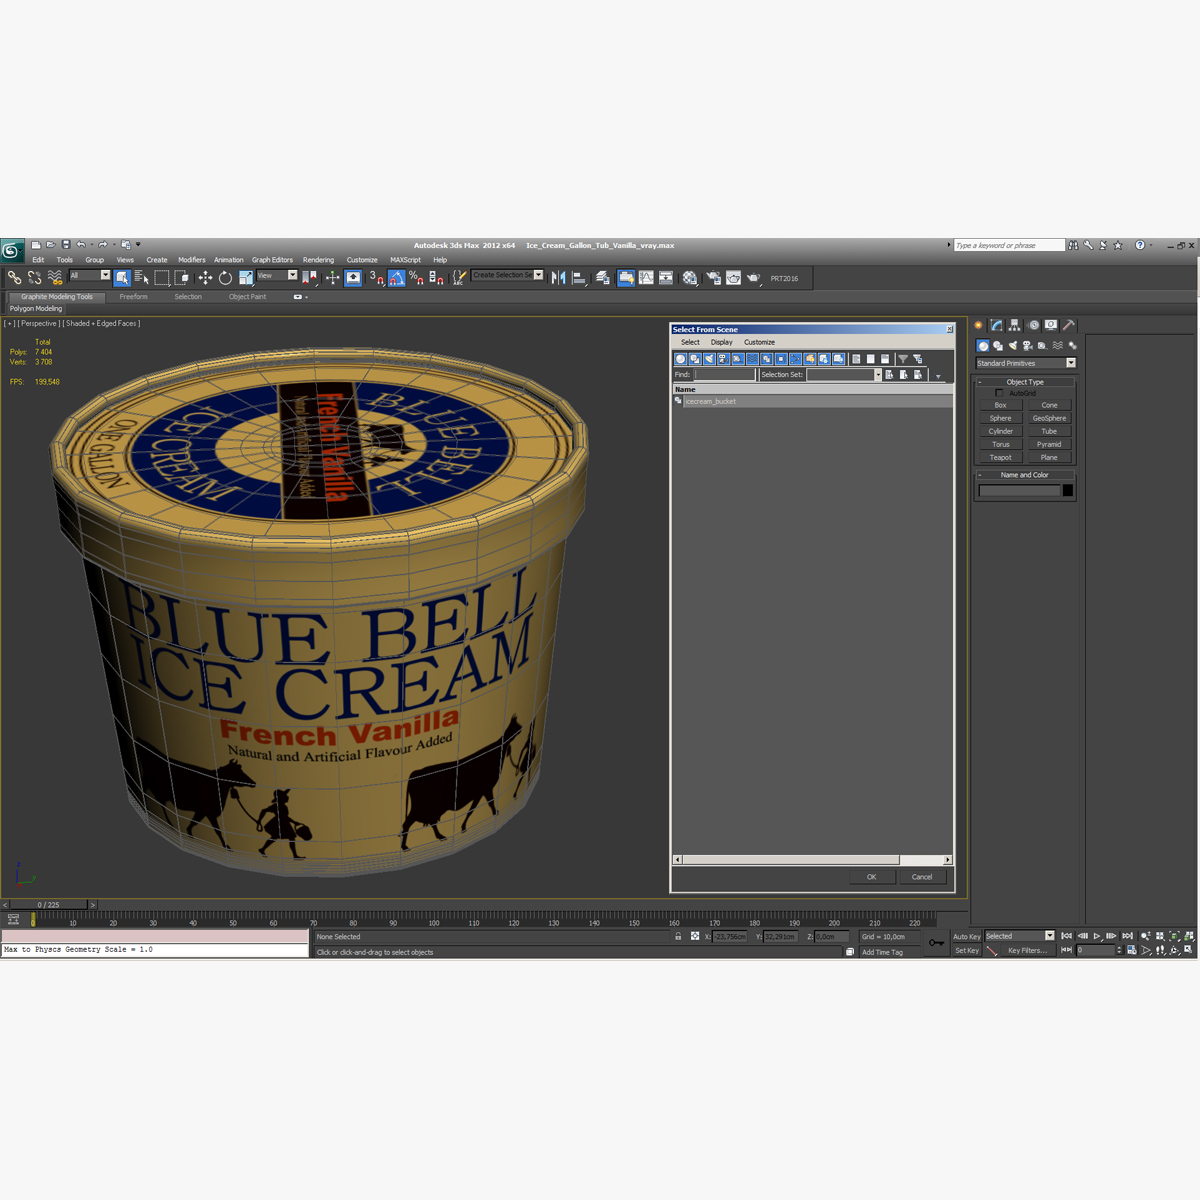Collapse the Object Type rollout
The height and width of the screenshot is (1200, 1200).
point(1025,382)
